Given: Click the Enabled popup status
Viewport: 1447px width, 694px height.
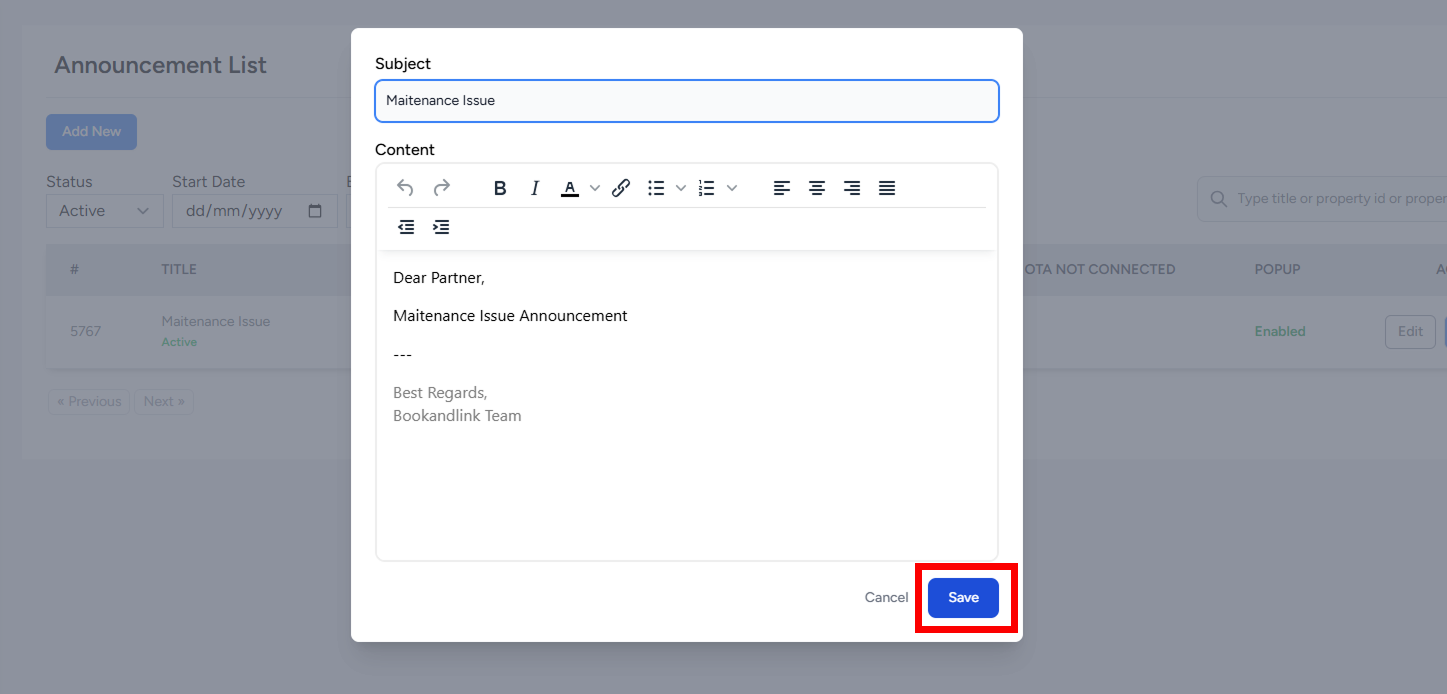Looking at the screenshot, I should [x=1280, y=332].
